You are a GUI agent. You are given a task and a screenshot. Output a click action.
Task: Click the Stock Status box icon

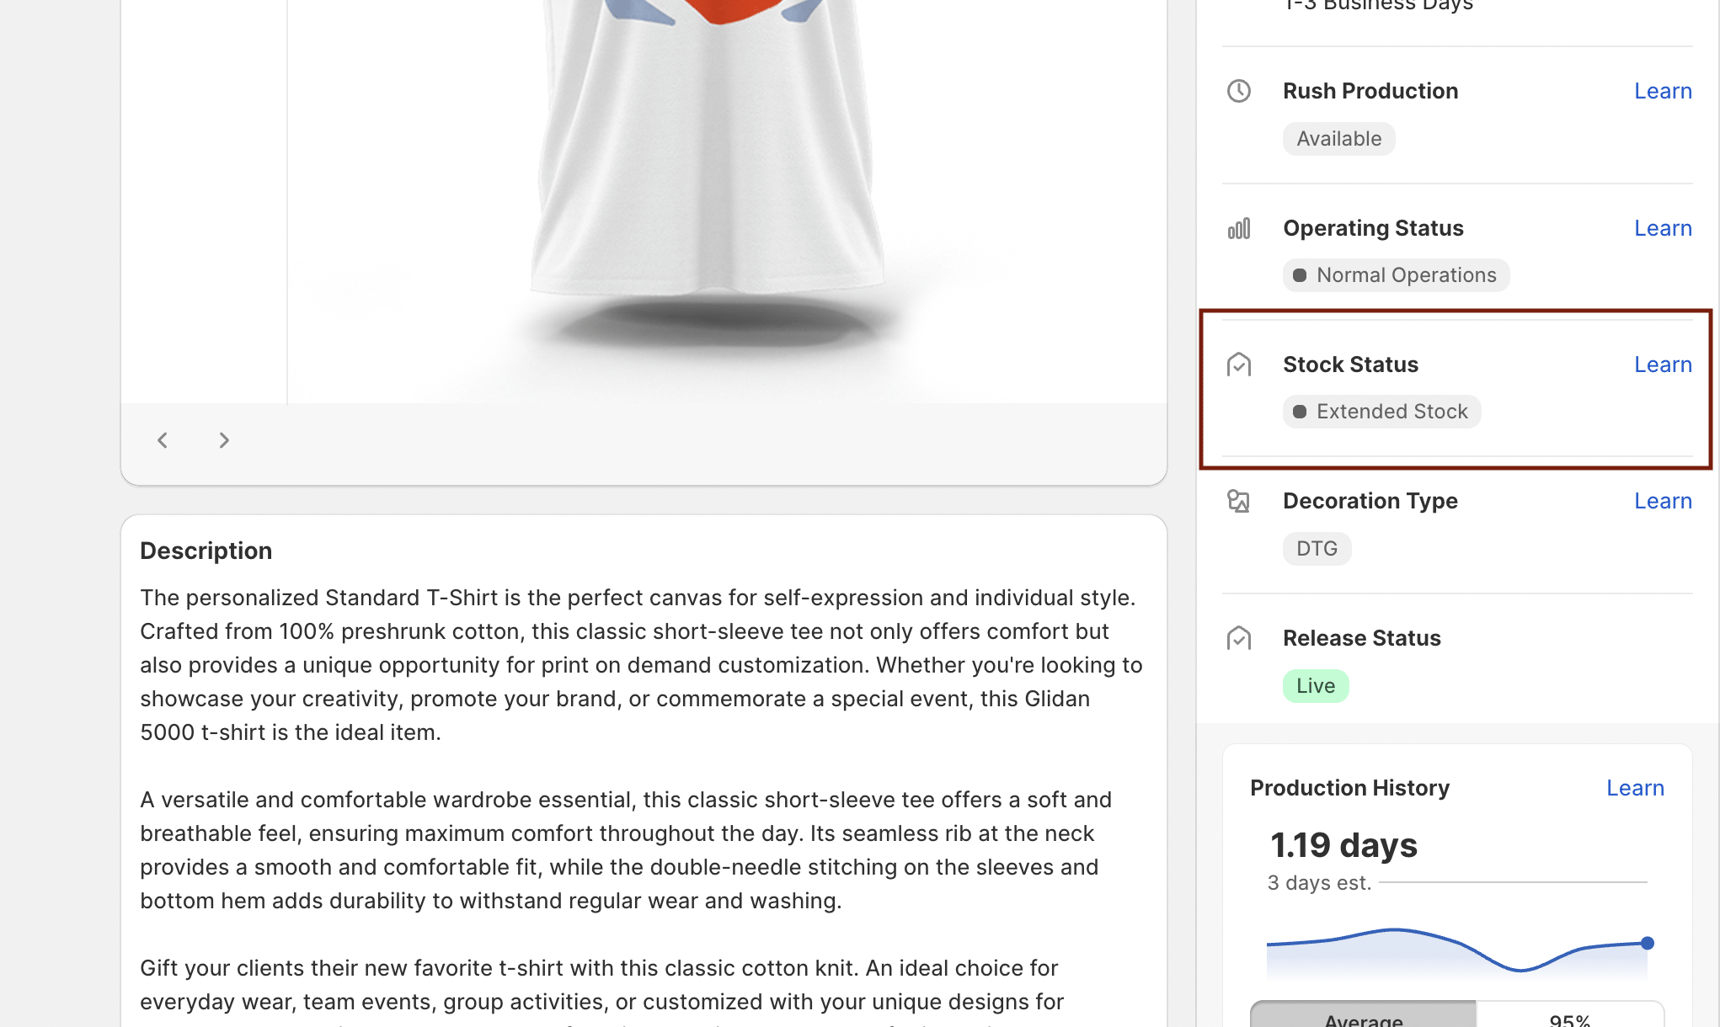pyautogui.click(x=1239, y=365)
